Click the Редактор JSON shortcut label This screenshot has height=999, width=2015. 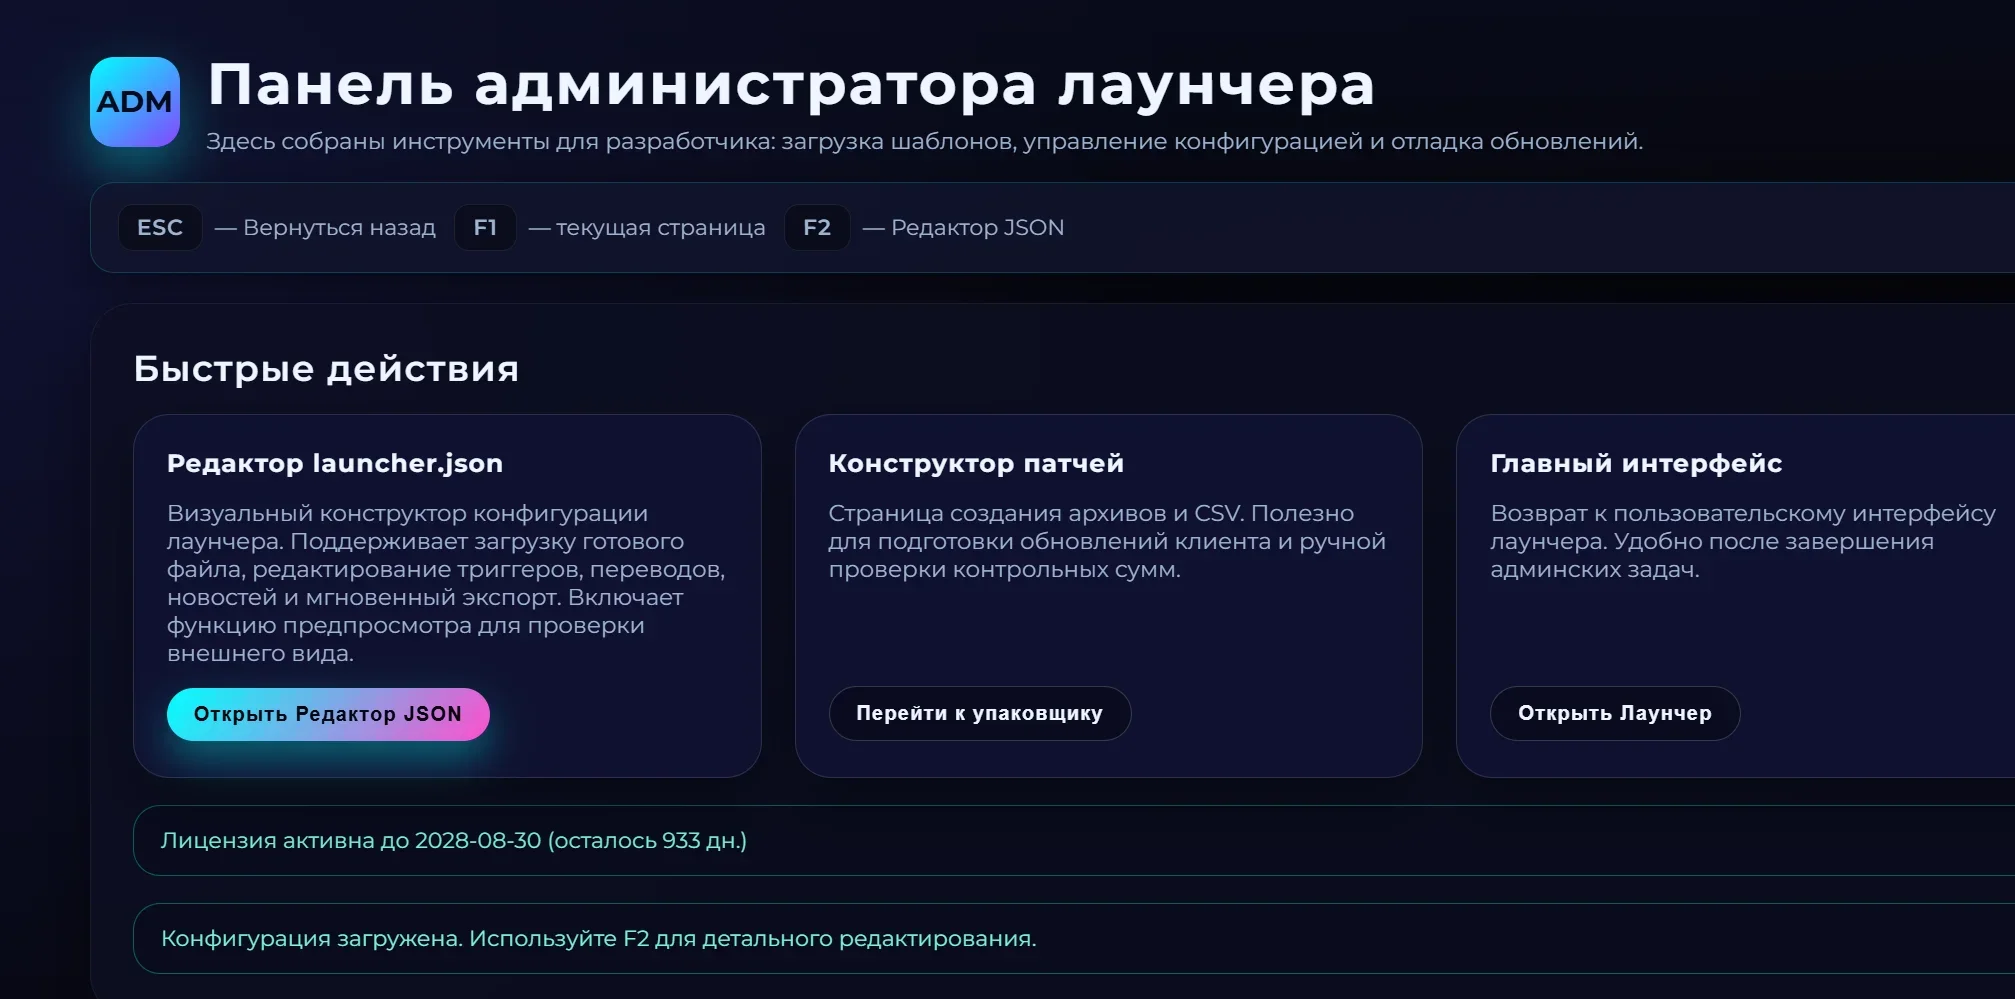tap(964, 228)
